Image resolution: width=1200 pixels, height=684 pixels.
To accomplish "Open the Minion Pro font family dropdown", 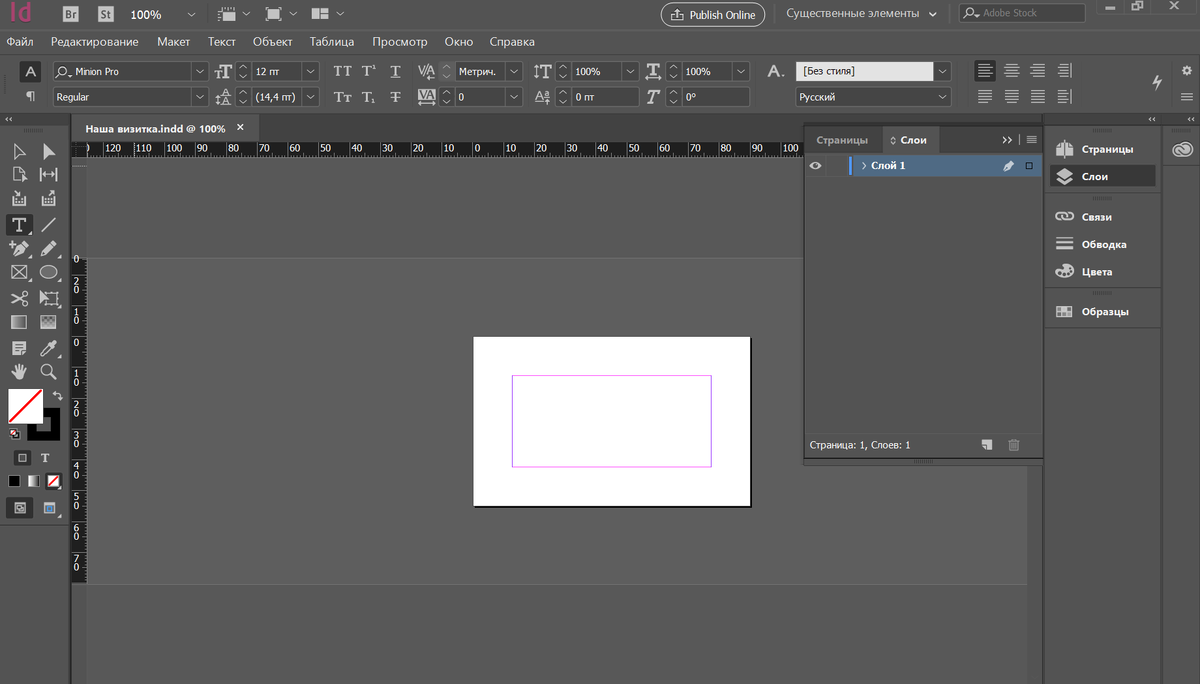I will [x=199, y=72].
